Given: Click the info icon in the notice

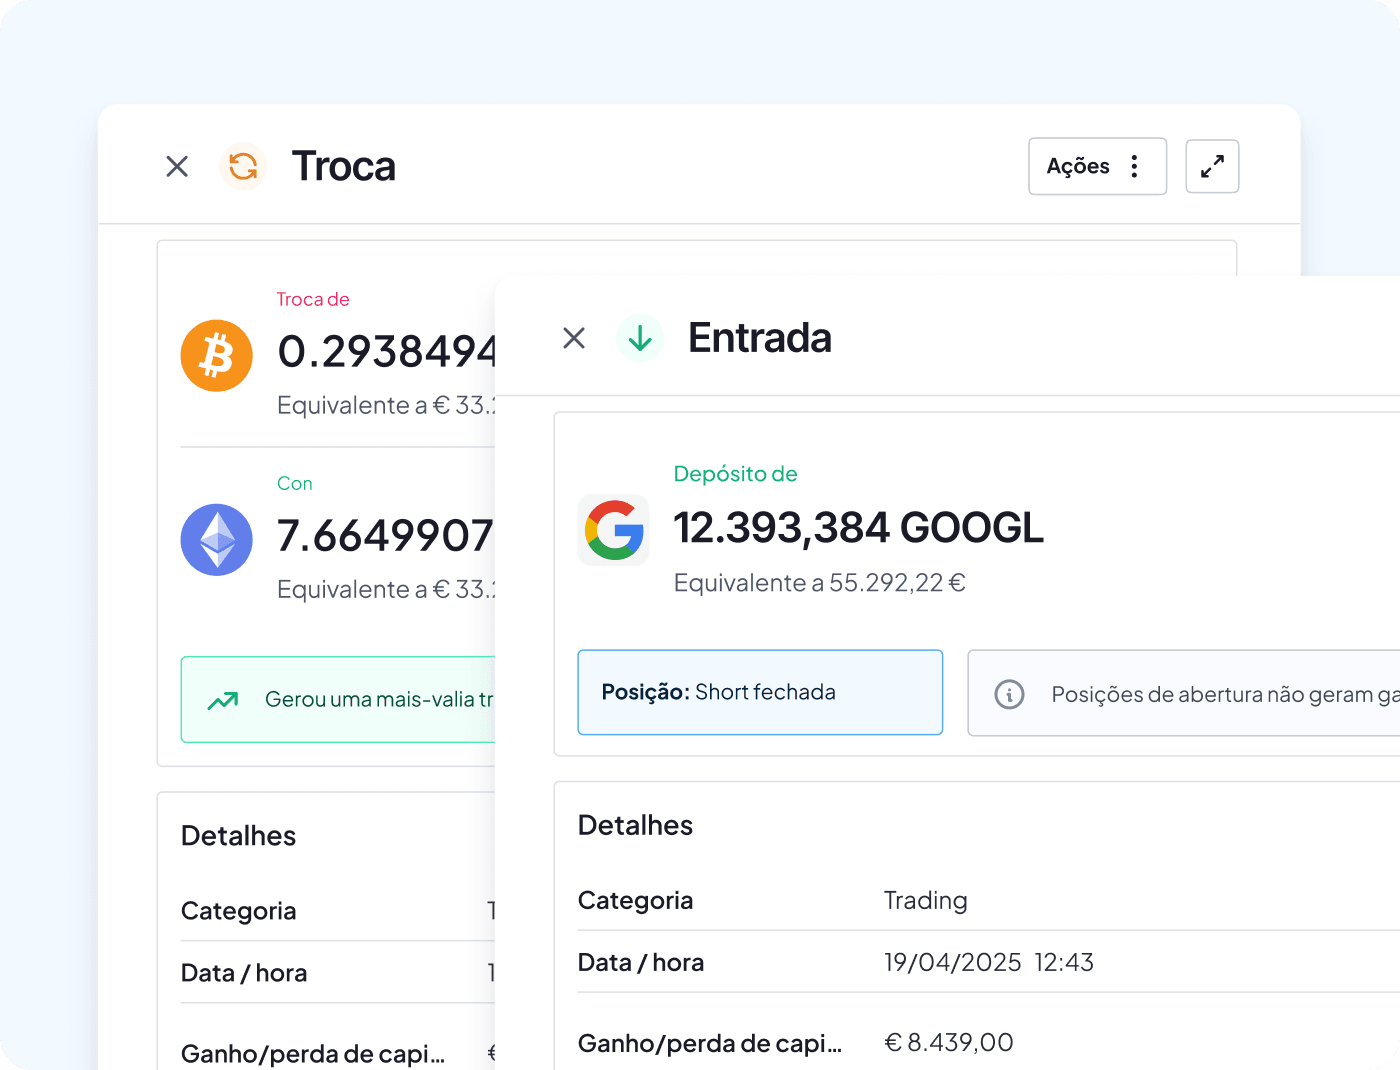Looking at the screenshot, I should (1009, 694).
